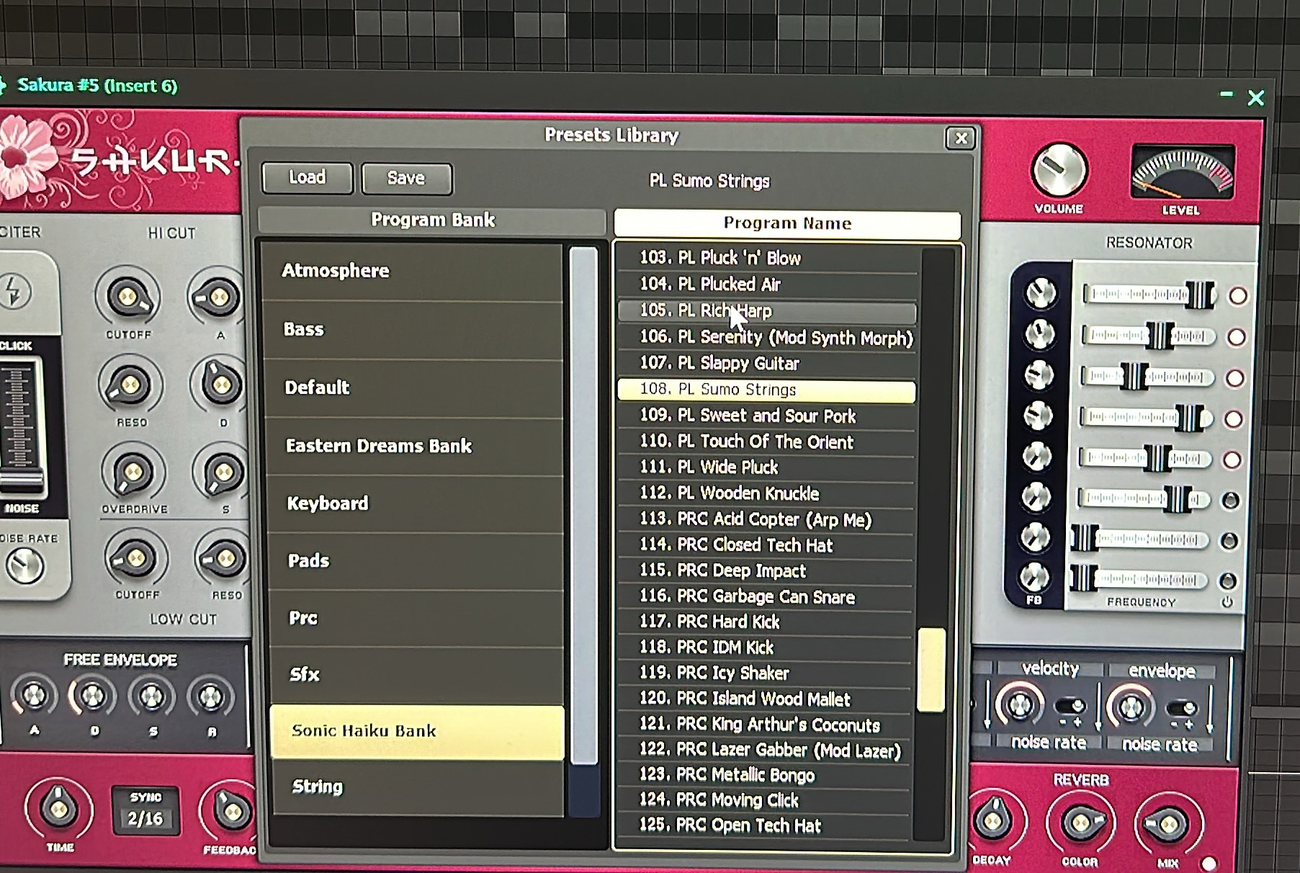
Task: Click the delay TIME knob
Action: tap(58, 807)
